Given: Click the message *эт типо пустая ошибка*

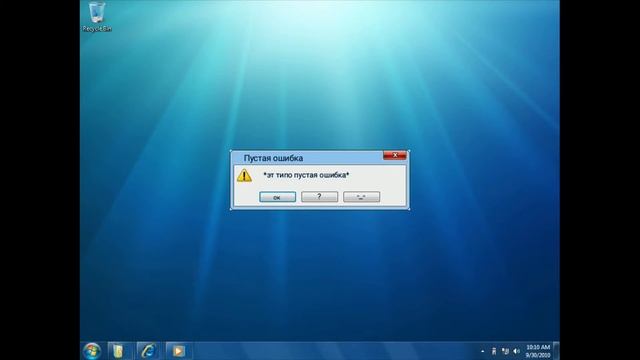Looking at the screenshot, I should [306, 175].
